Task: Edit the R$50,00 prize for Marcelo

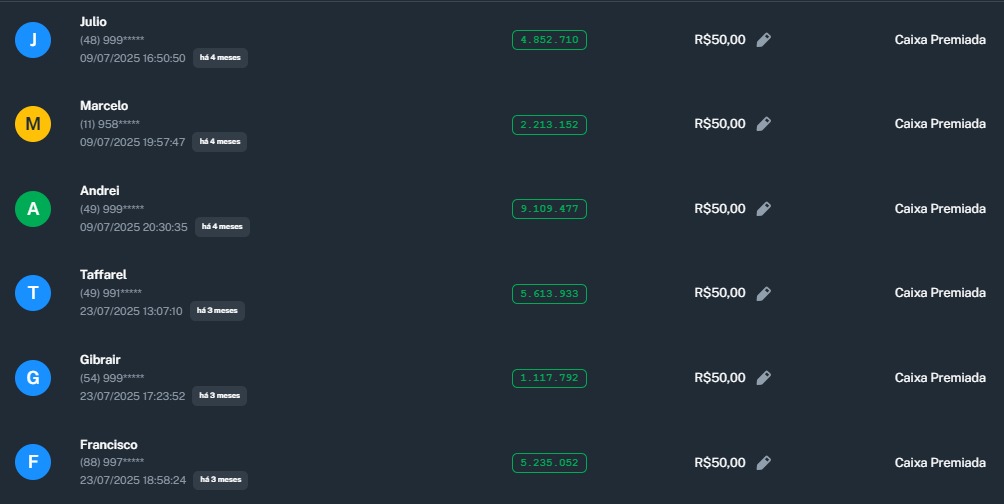Action: (x=763, y=124)
